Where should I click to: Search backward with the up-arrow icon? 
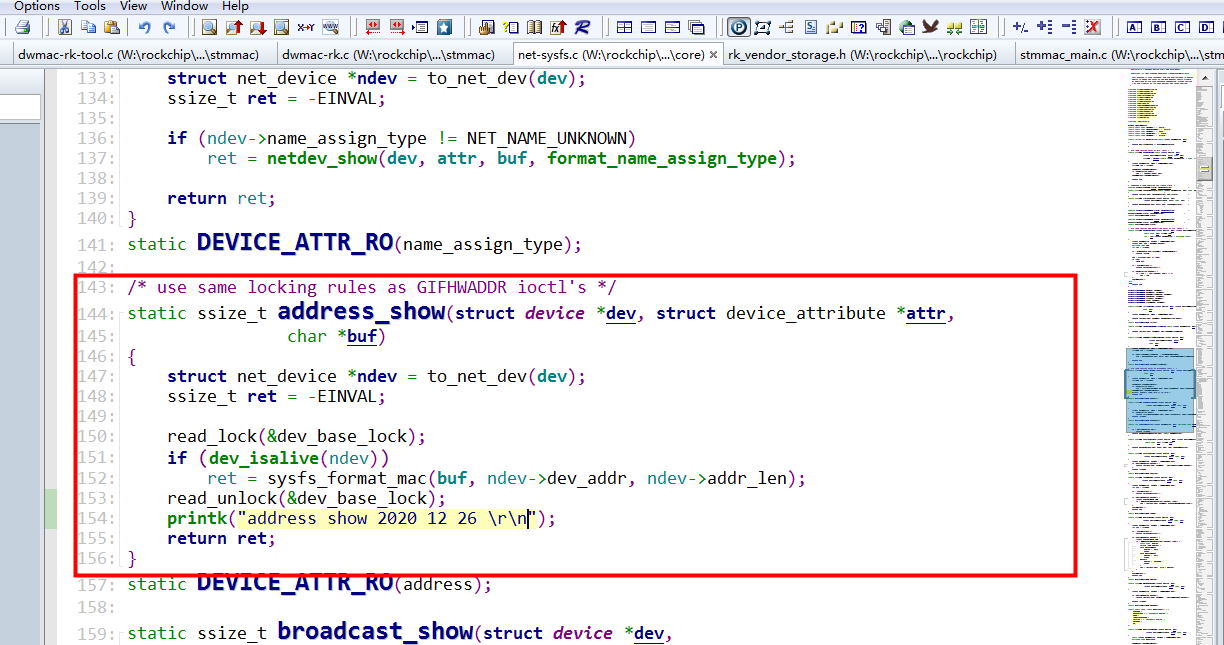234,27
